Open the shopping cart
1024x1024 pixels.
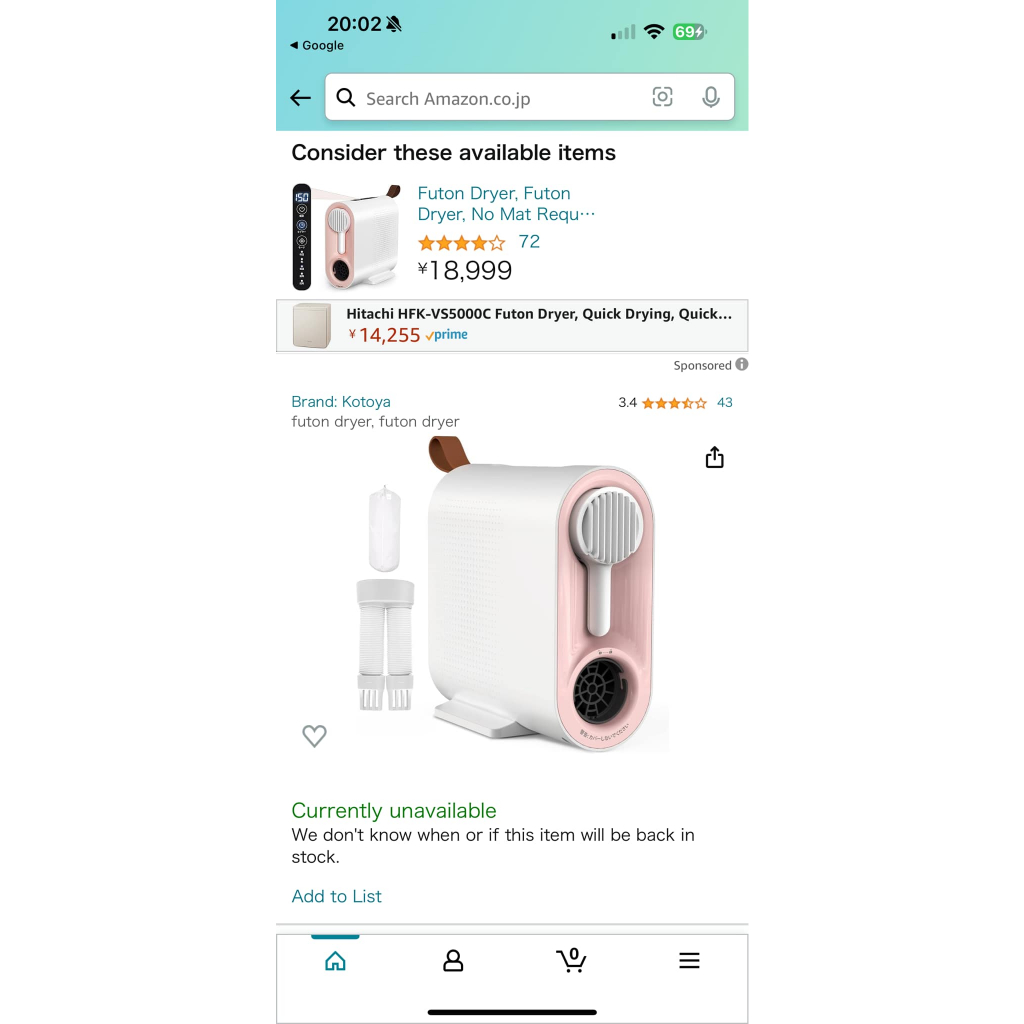571,960
